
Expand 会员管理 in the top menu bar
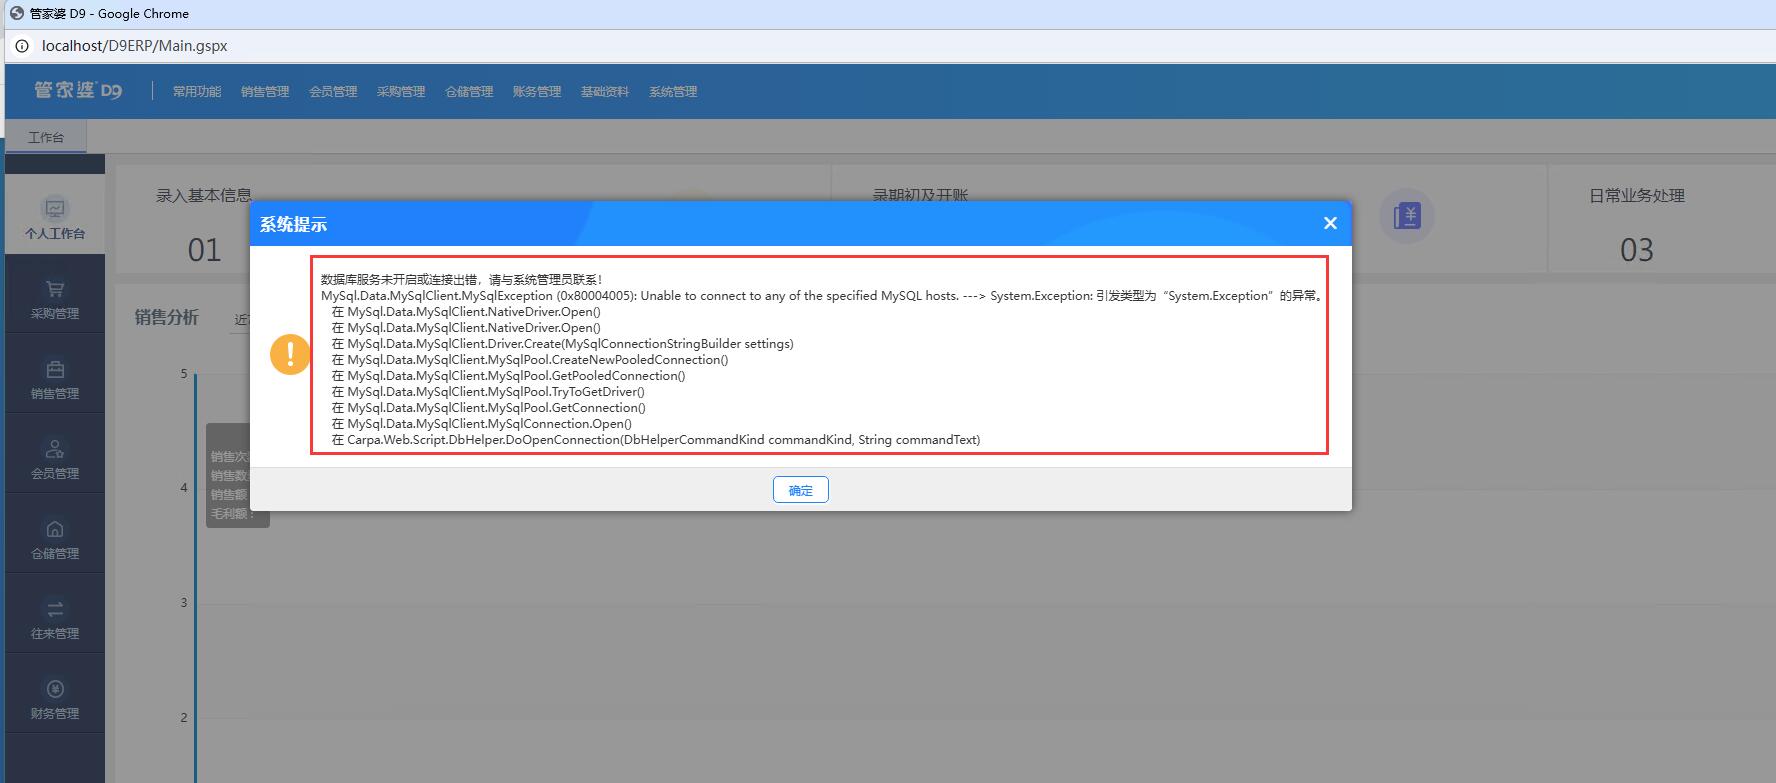(x=333, y=91)
